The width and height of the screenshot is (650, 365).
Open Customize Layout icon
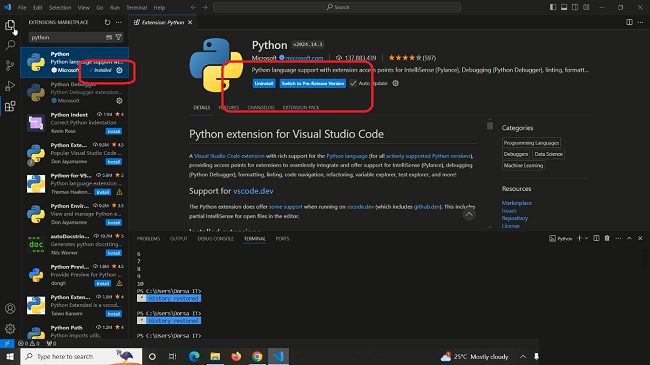click(x=586, y=7)
